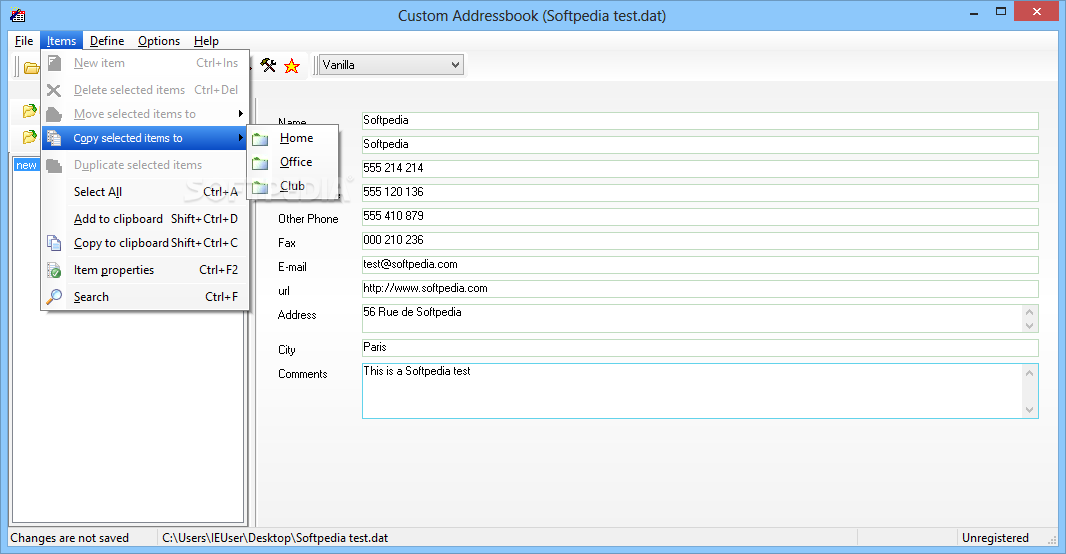The height and width of the screenshot is (554, 1066).
Task: Click the open folder icon in toolbar
Action: (x=31, y=67)
